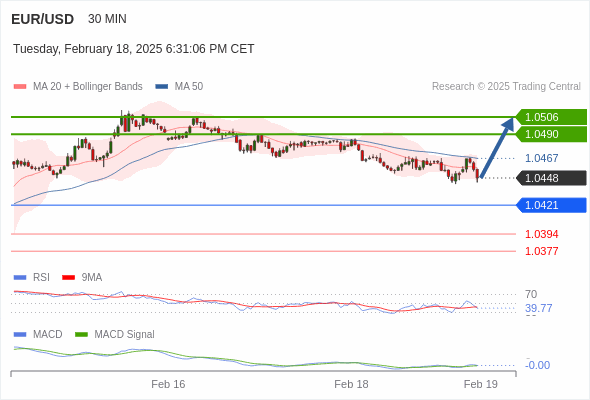The height and width of the screenshot is (400, 590).
Task: Click the 1.0377 support level label
Action: [541, 251]
